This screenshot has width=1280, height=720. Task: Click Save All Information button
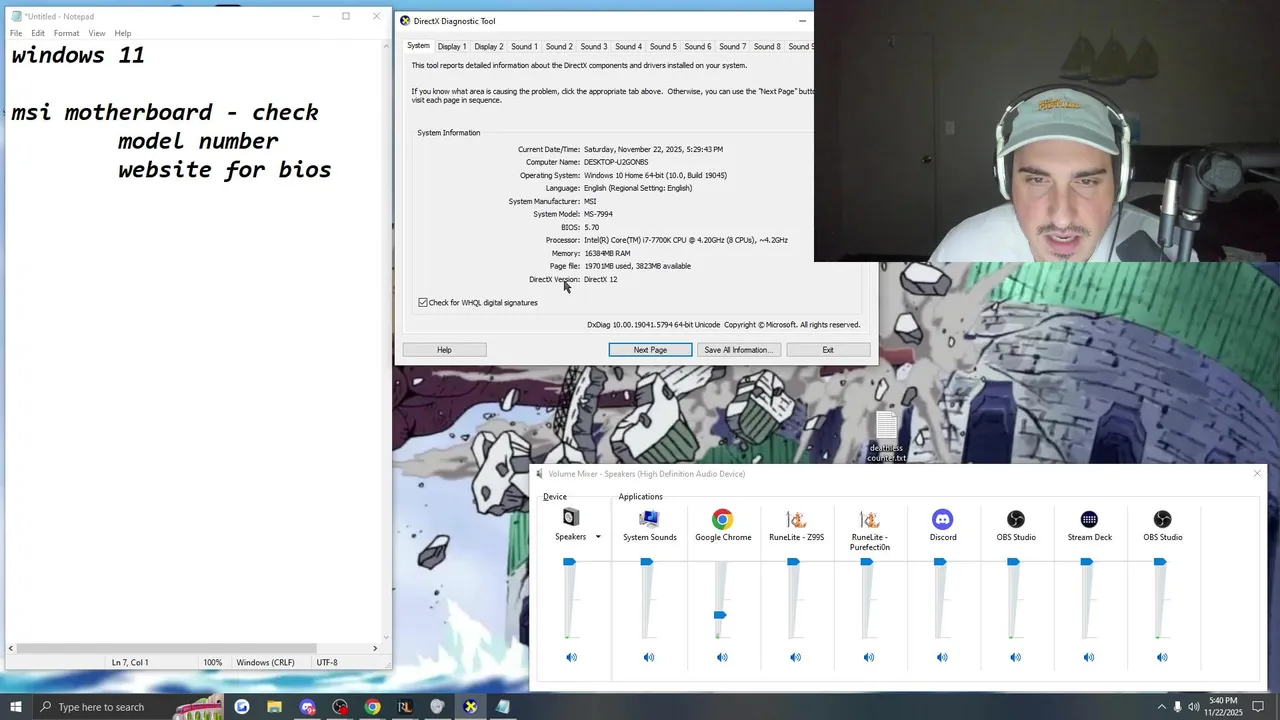737,350
